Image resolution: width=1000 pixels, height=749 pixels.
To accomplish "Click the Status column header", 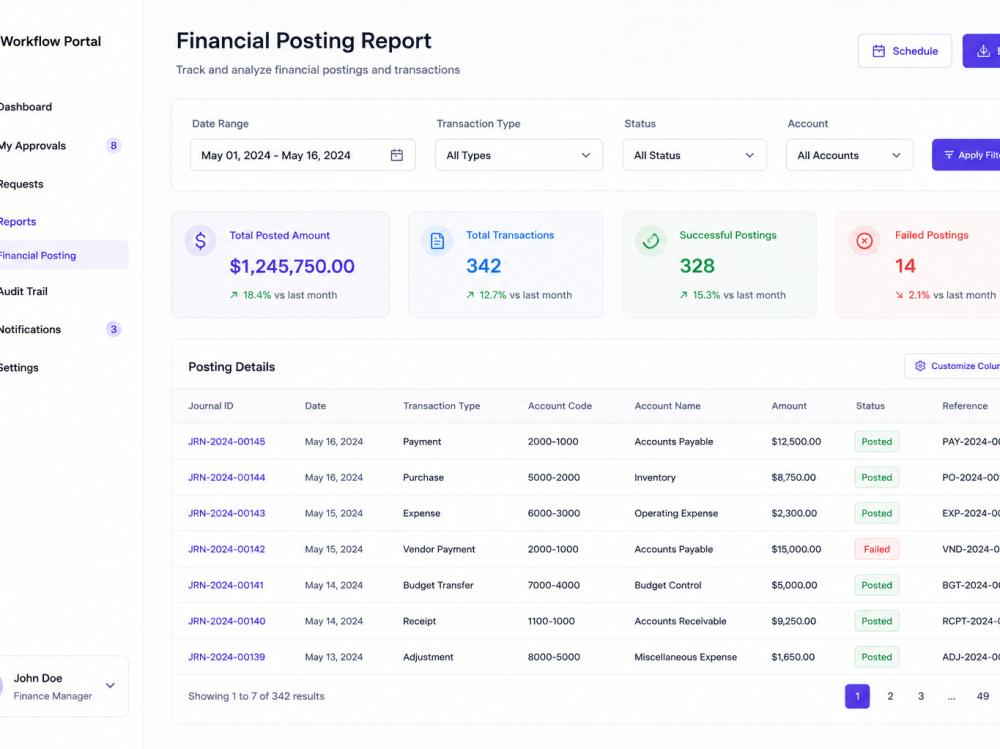I will pyautogui.click(x=870, y=406).
